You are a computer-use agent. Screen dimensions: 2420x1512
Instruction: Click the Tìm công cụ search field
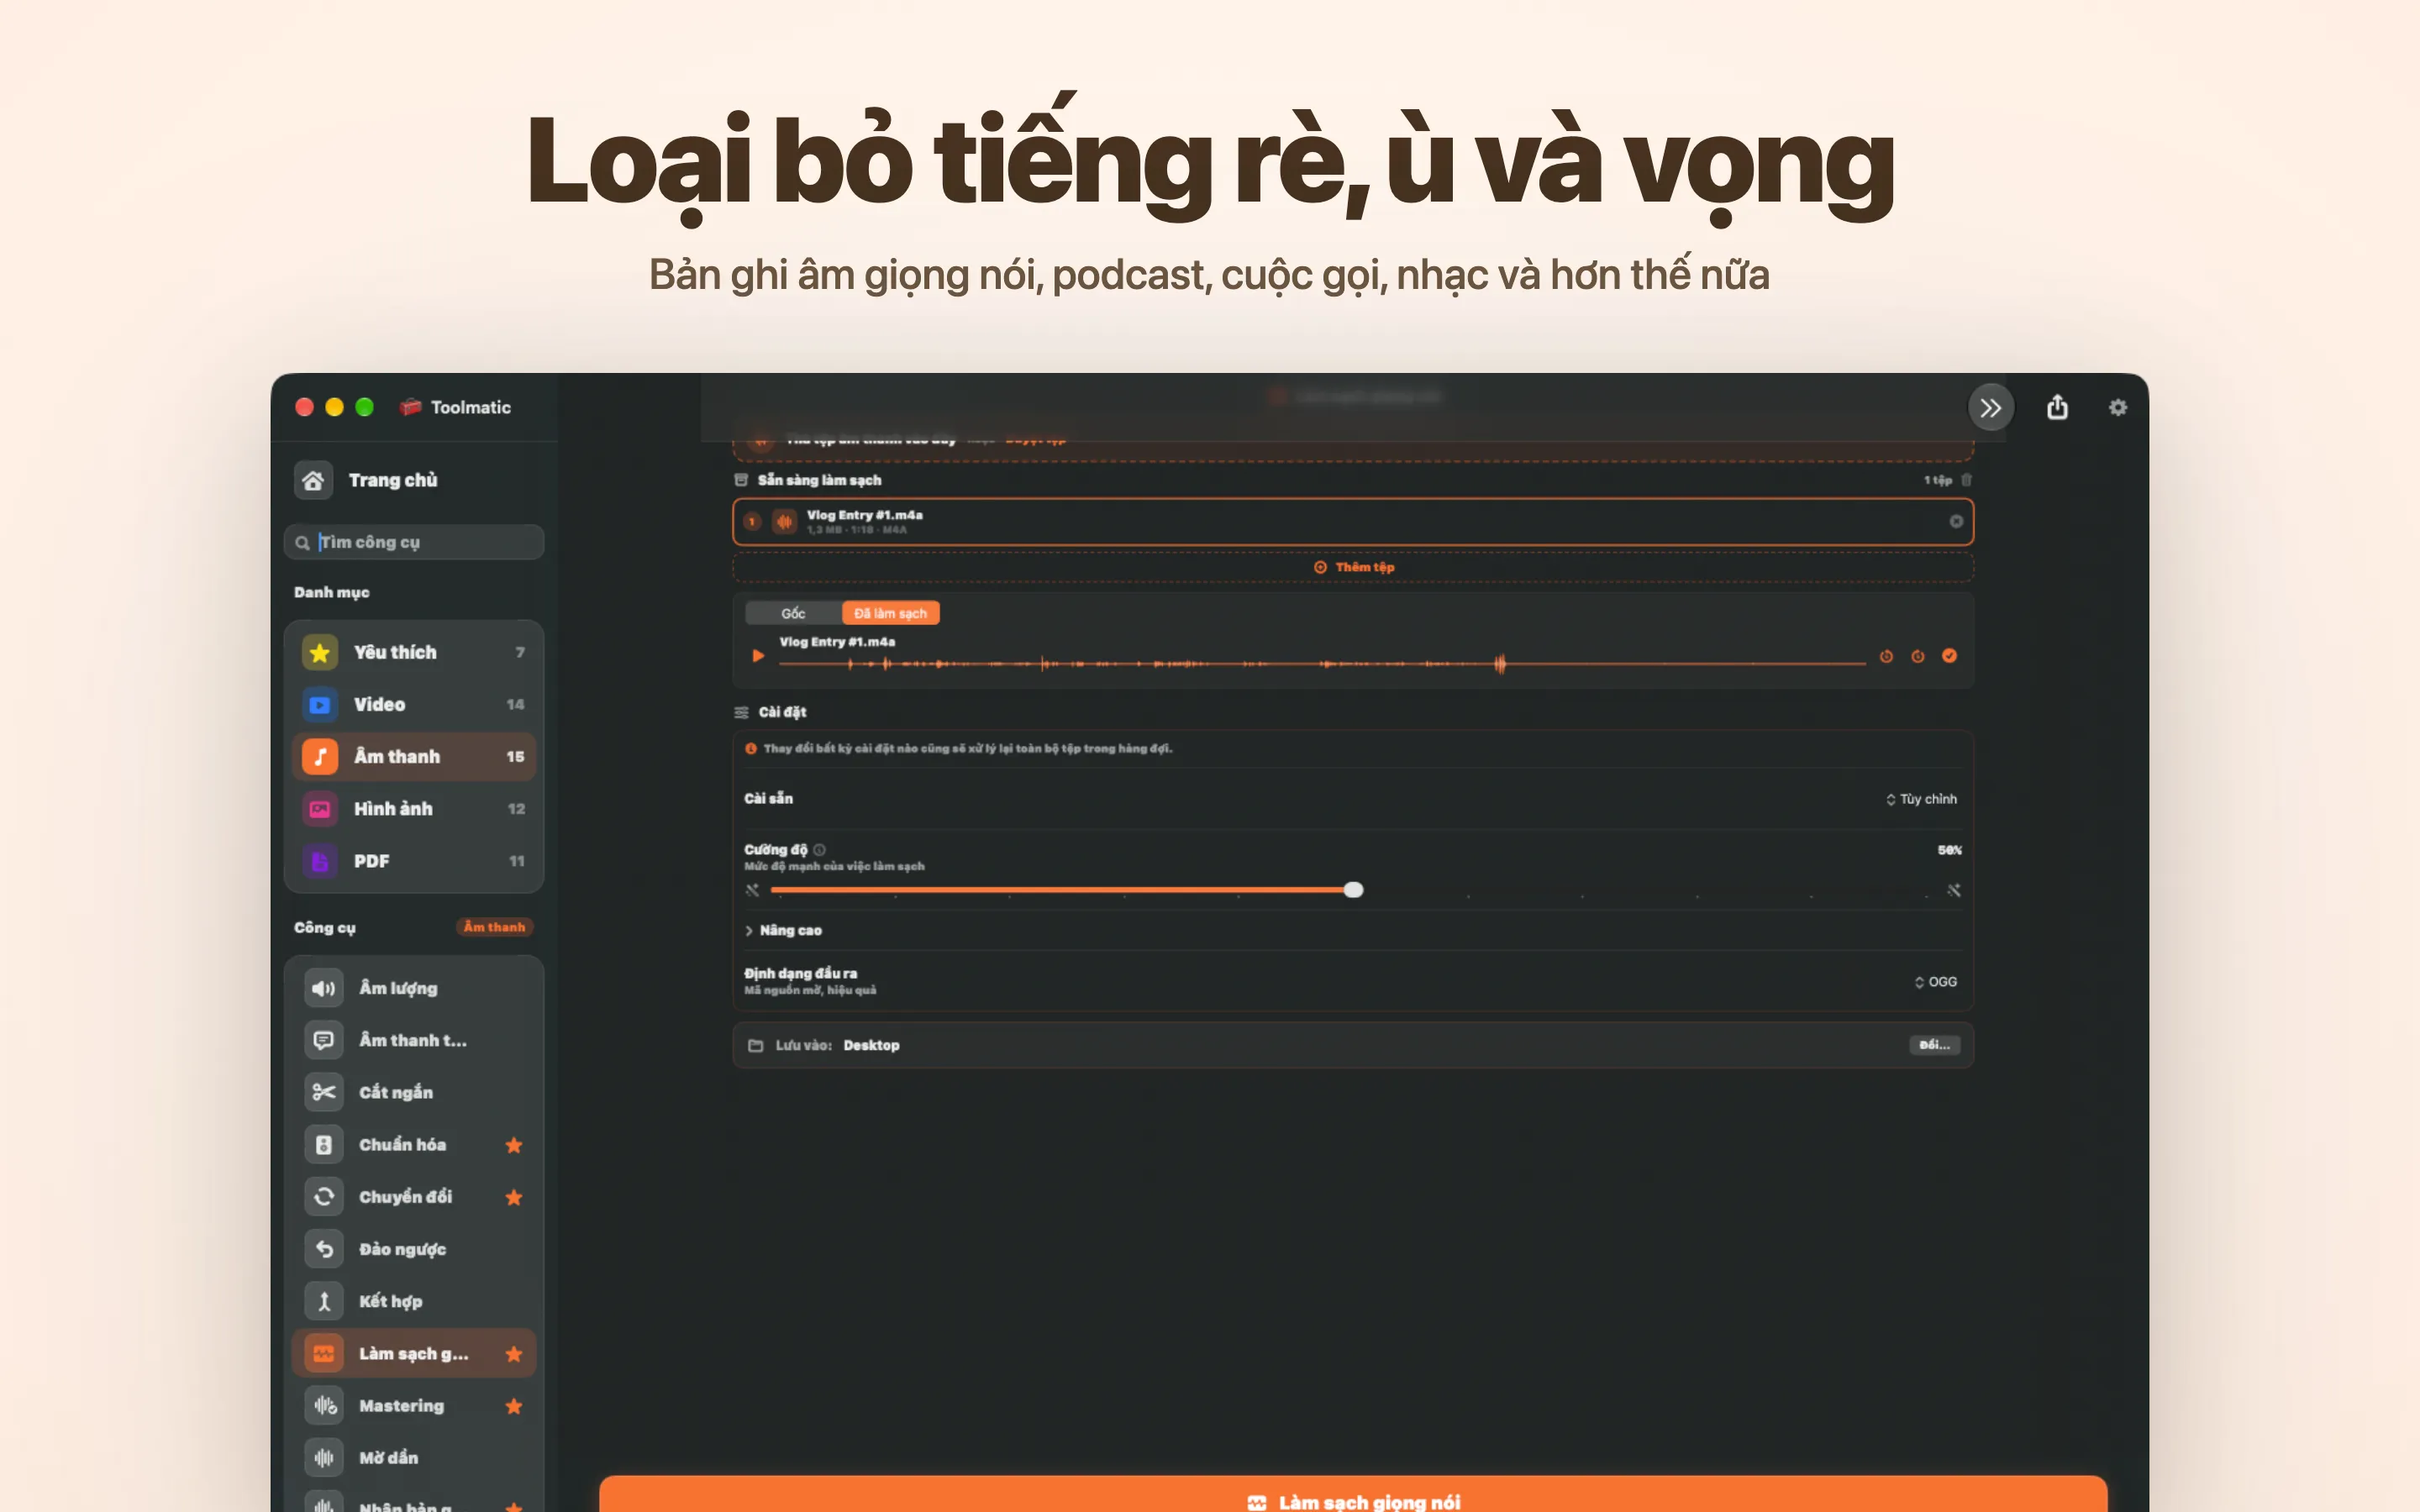tap(414, 542)
